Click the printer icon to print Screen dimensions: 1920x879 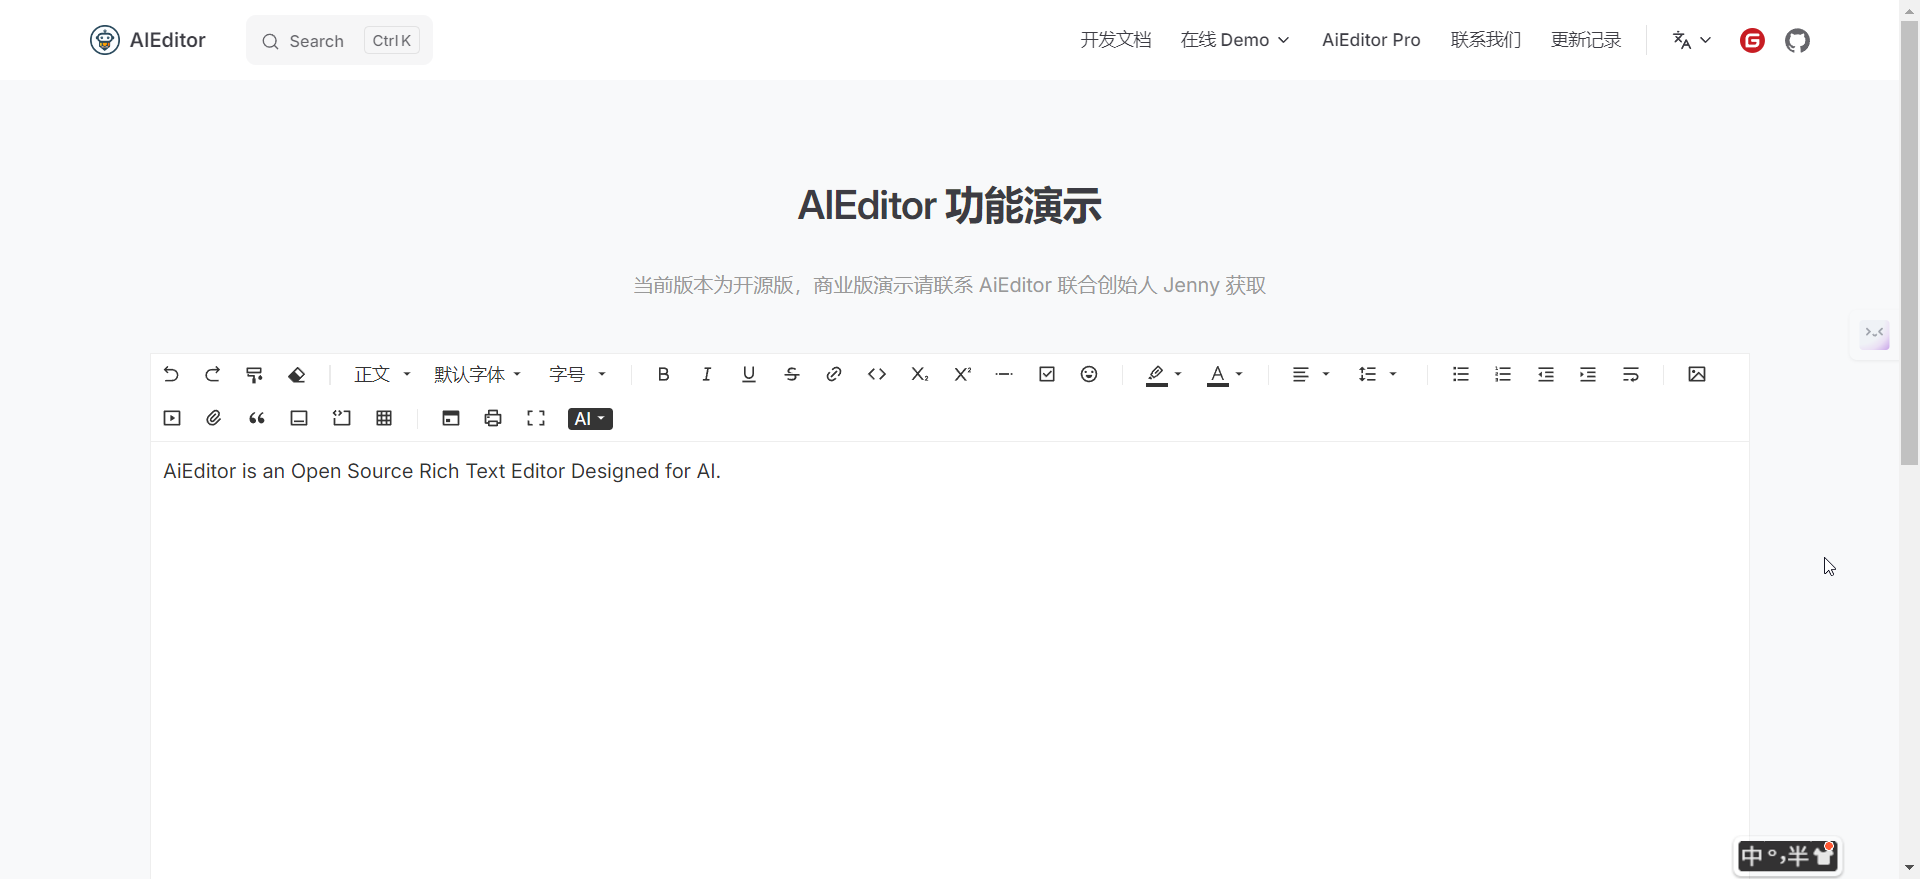click(493, 418)
